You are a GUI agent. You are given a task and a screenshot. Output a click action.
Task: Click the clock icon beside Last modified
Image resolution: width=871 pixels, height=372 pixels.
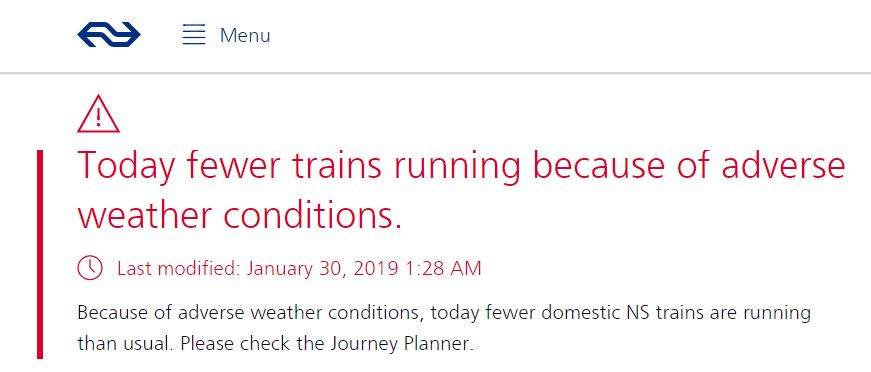click(x=90, y=268)
